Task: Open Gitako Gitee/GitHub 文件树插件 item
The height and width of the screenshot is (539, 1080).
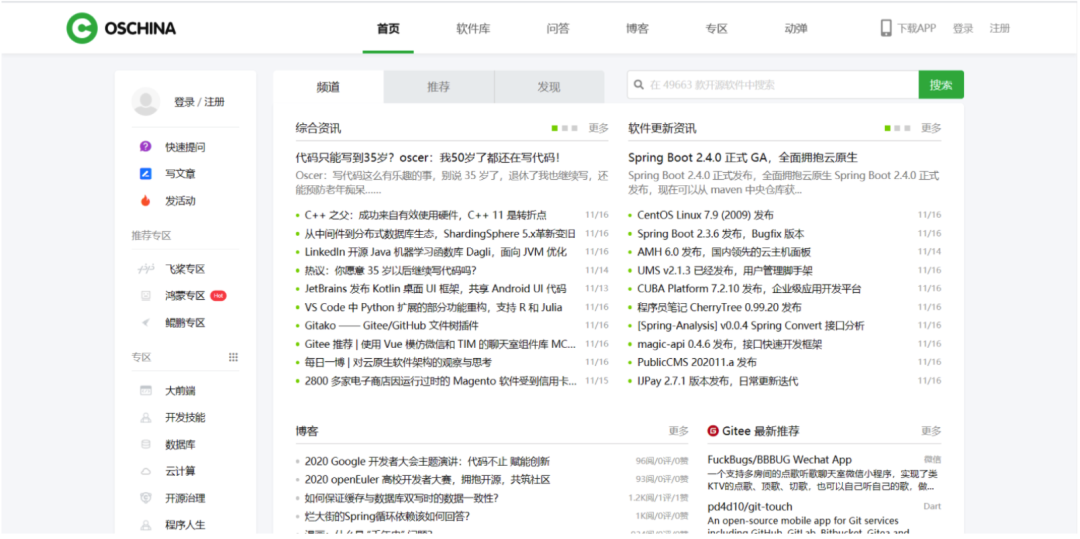Action: point(391,326)
